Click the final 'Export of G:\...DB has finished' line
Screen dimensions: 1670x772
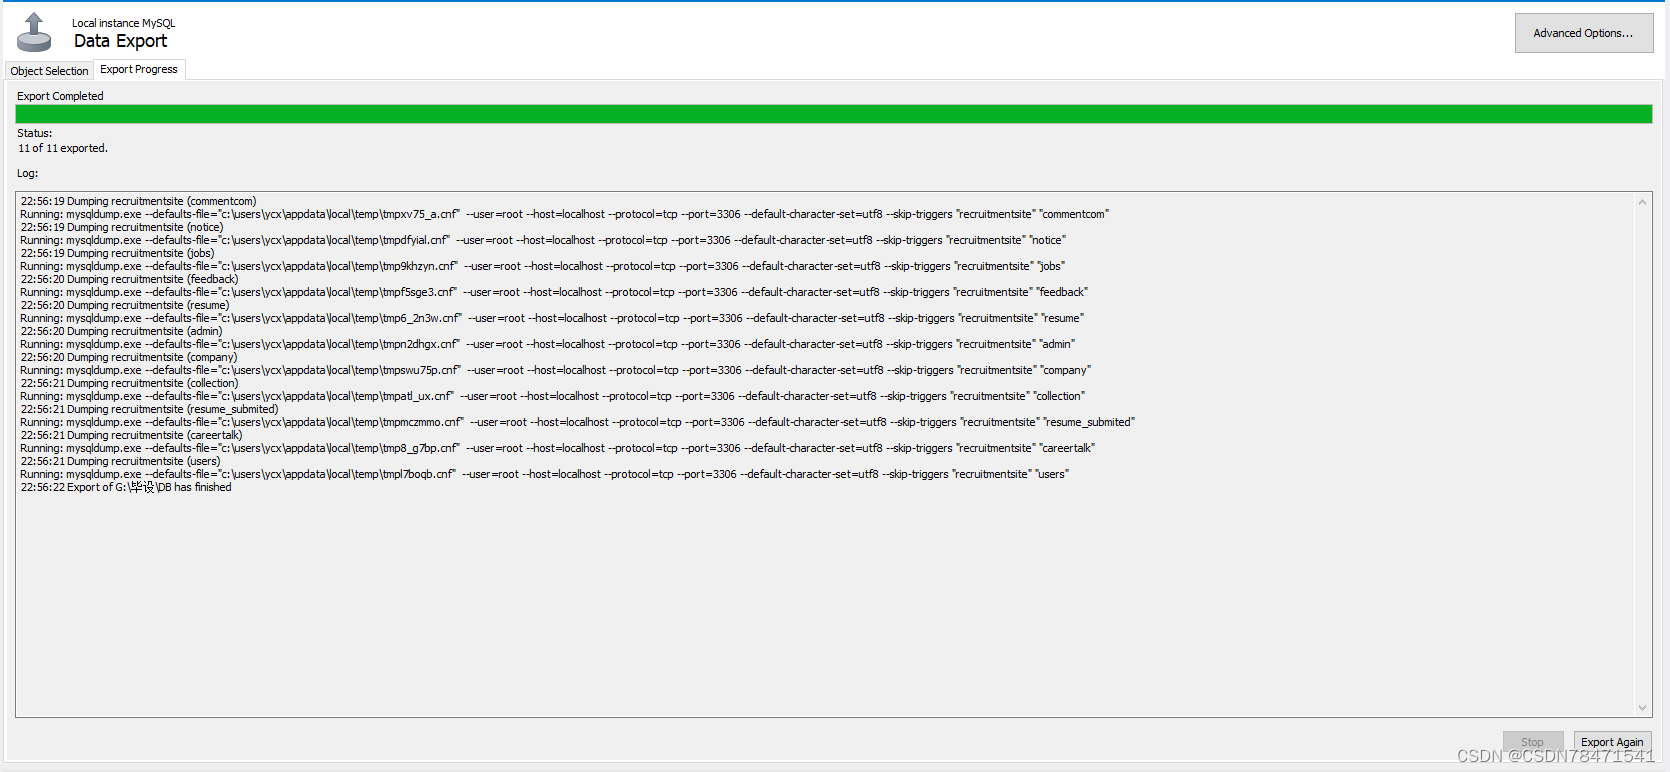(126, 487)
